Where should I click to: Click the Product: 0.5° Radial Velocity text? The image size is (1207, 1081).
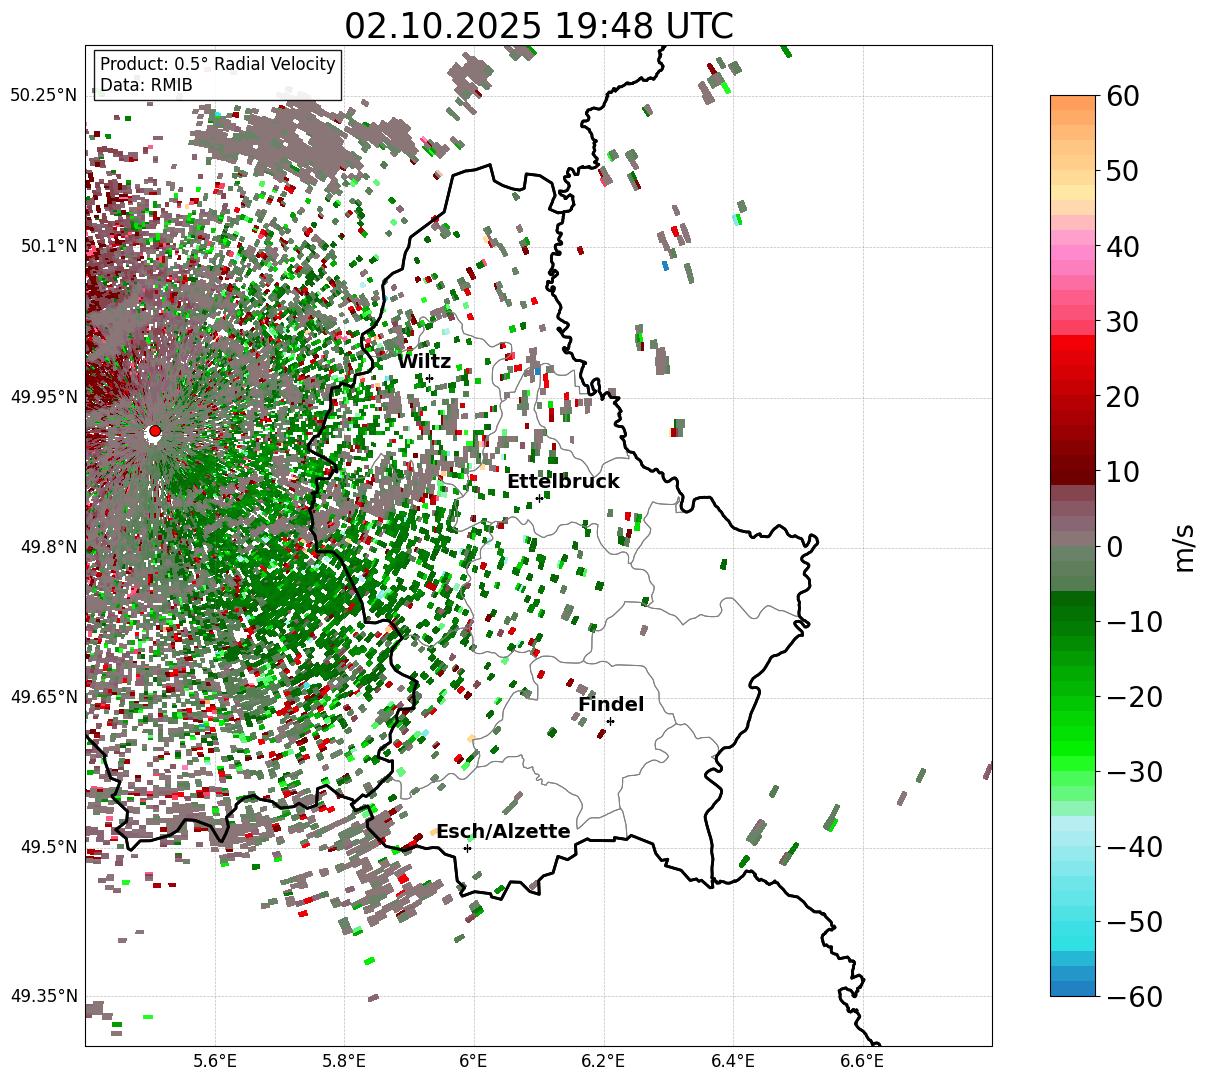218,64
